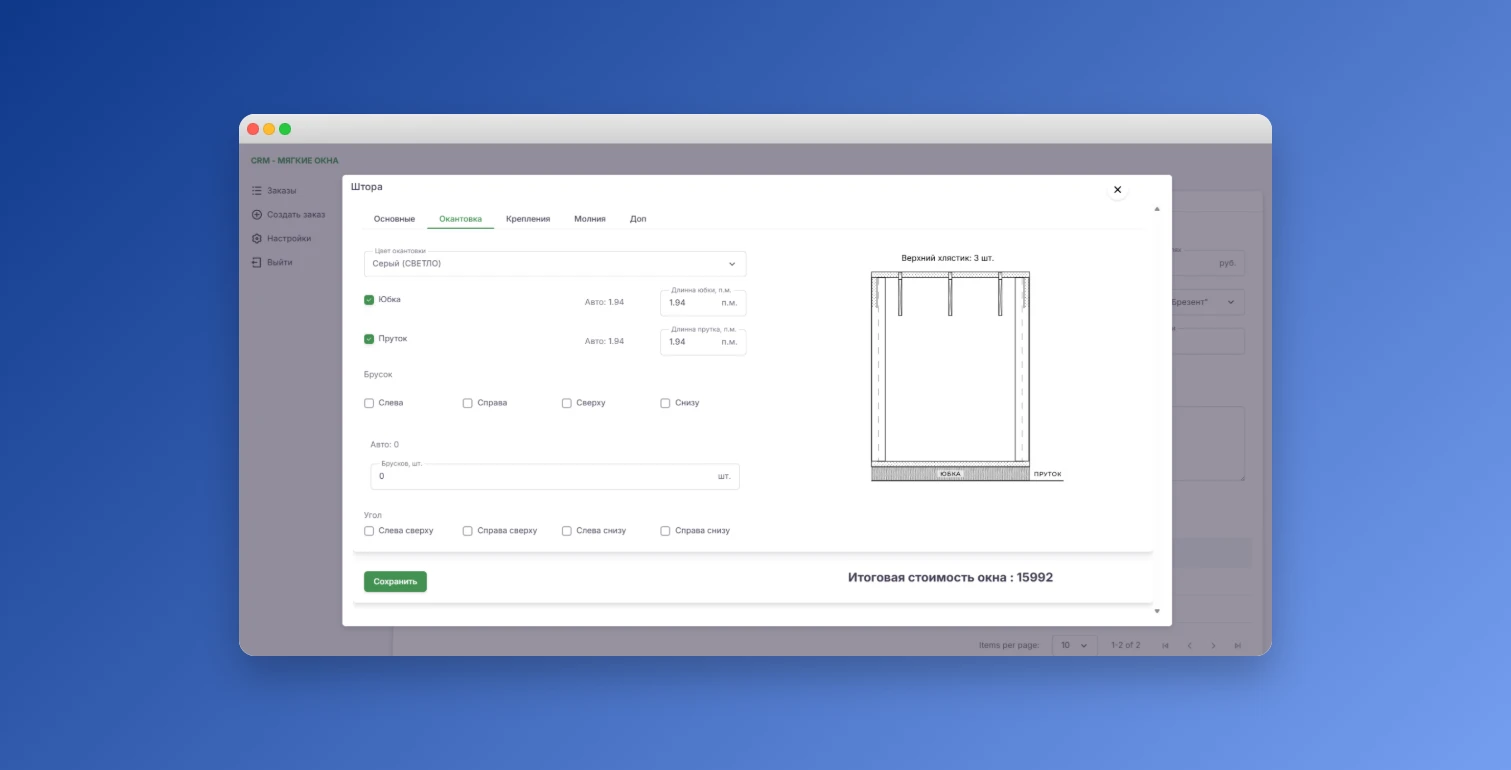Viewport: 1511px width, 770px height.
Task: Click the Заказы list icon in the sidebar
Action: tap(257, 190)
